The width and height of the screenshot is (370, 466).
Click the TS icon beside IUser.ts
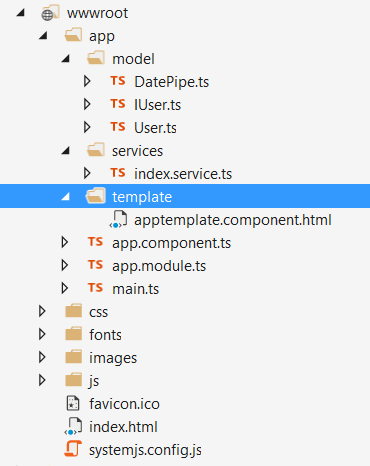(x=118, y=104)
